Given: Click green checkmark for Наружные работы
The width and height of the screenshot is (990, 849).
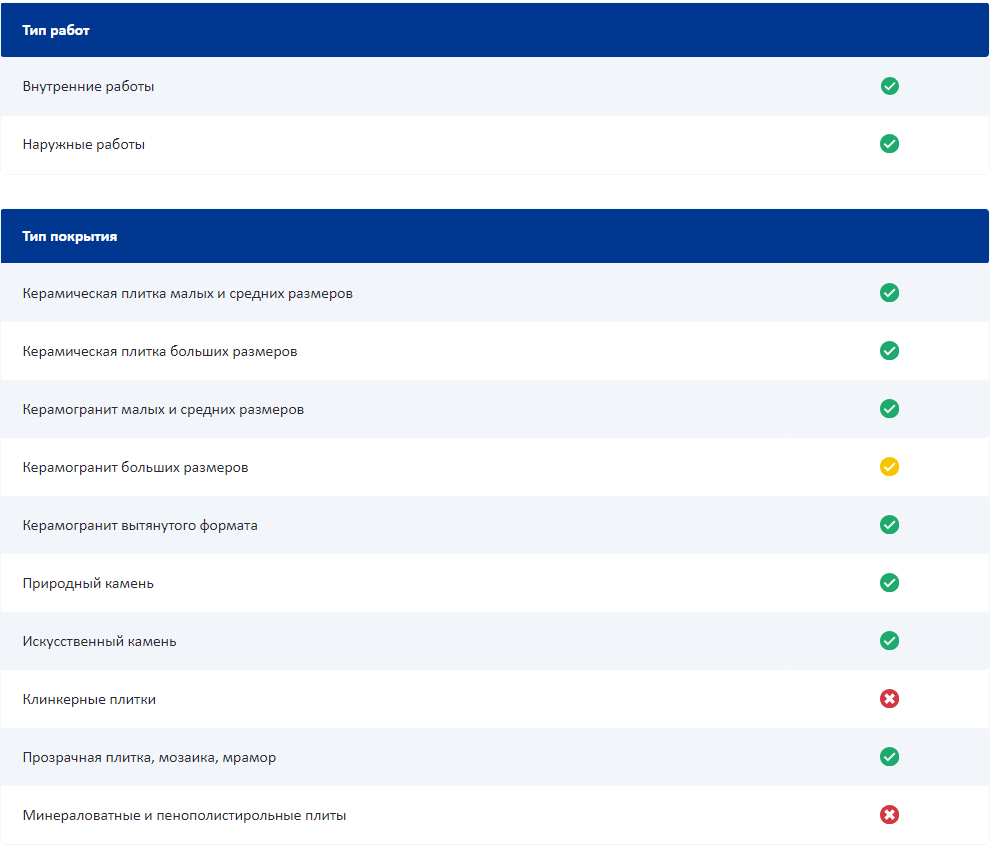Looking at the screenshot, I should coord(889,144).
